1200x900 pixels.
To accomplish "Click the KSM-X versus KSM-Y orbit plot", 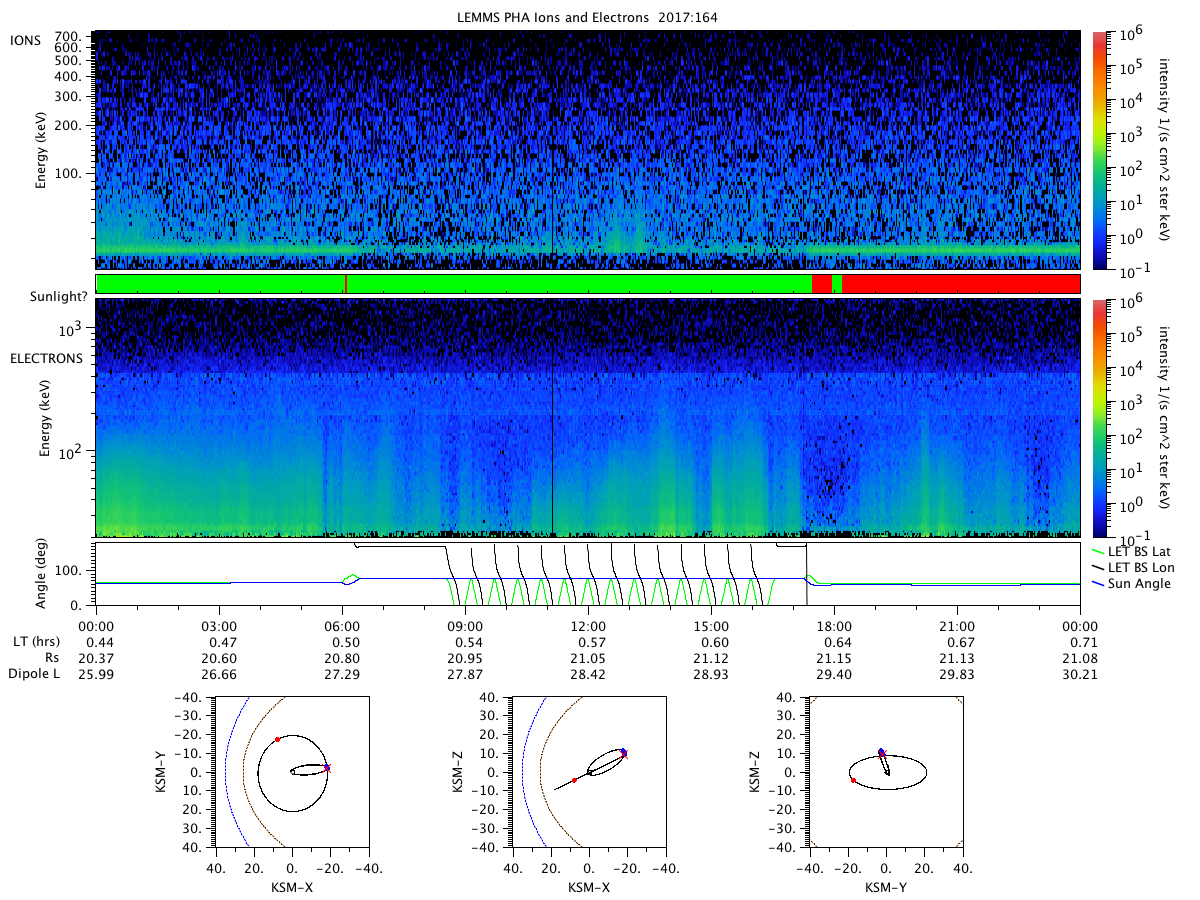I will coord(291,771).
